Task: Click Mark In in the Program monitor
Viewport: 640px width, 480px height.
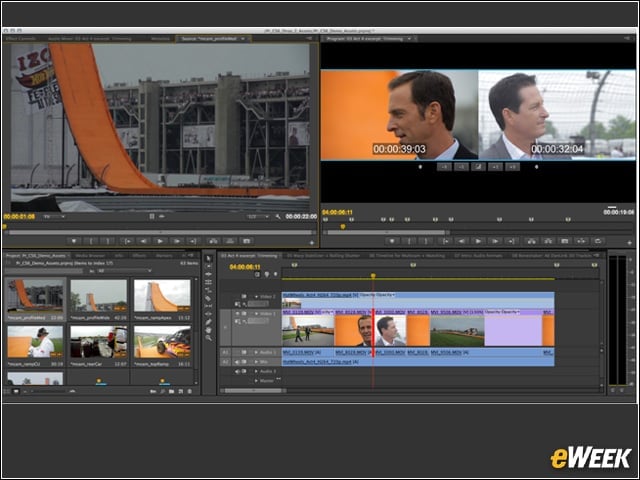Action: tap(409, 241)
